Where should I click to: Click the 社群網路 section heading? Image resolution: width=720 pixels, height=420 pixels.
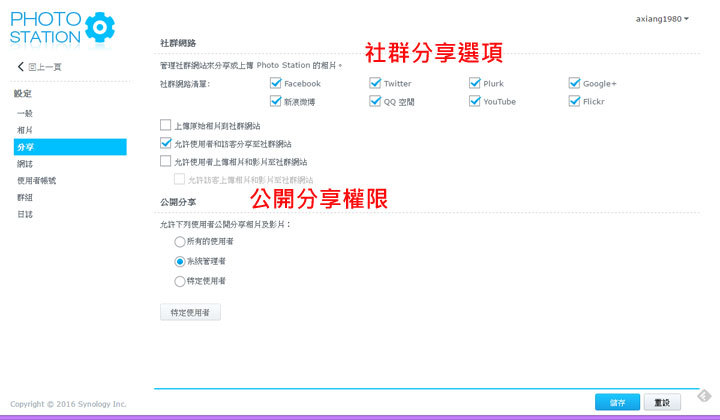178,43
